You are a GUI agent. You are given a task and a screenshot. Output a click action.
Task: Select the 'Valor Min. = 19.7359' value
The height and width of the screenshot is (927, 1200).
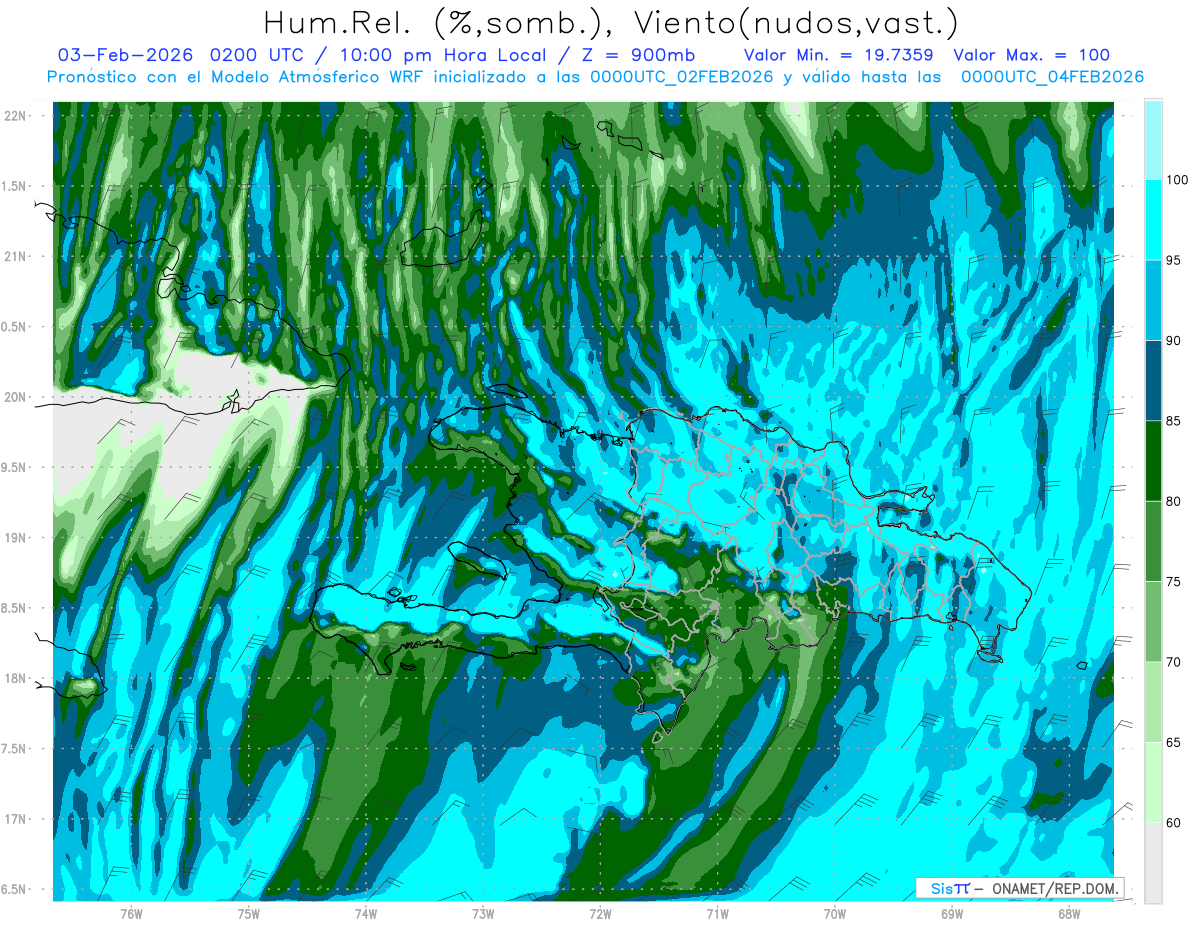tap(839, 55)
